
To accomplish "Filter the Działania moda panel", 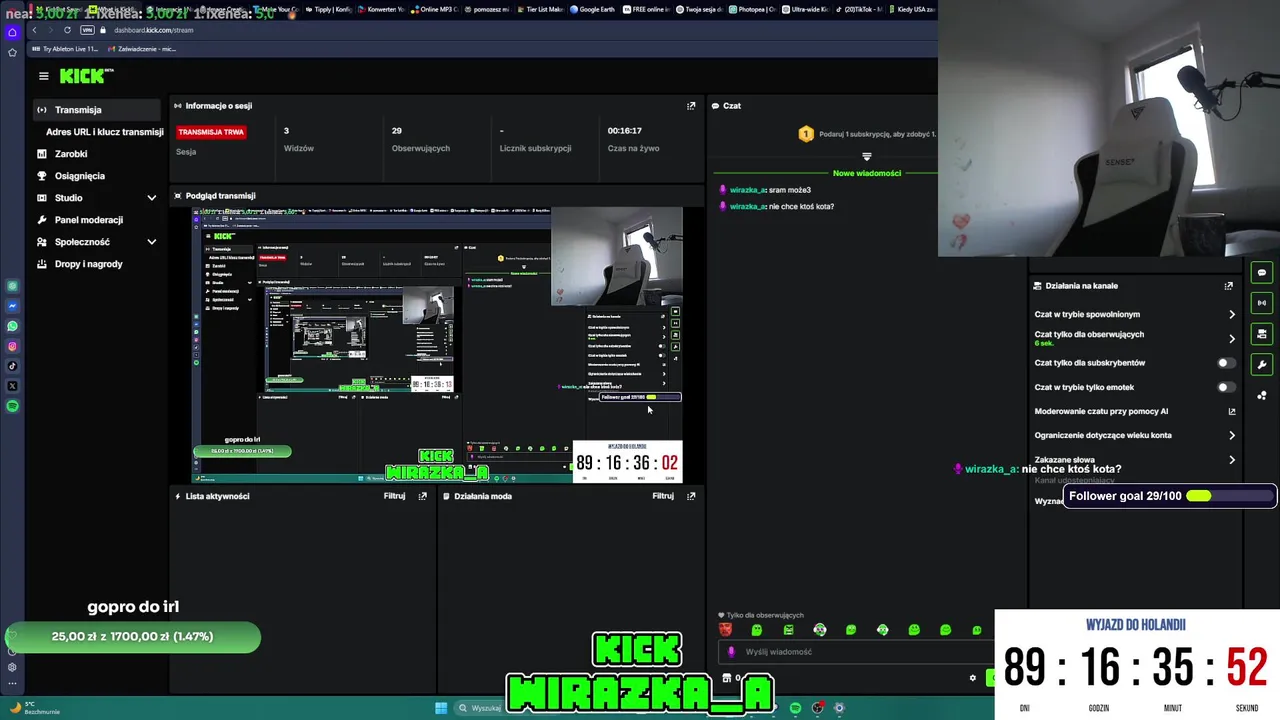I will [663, 496].
